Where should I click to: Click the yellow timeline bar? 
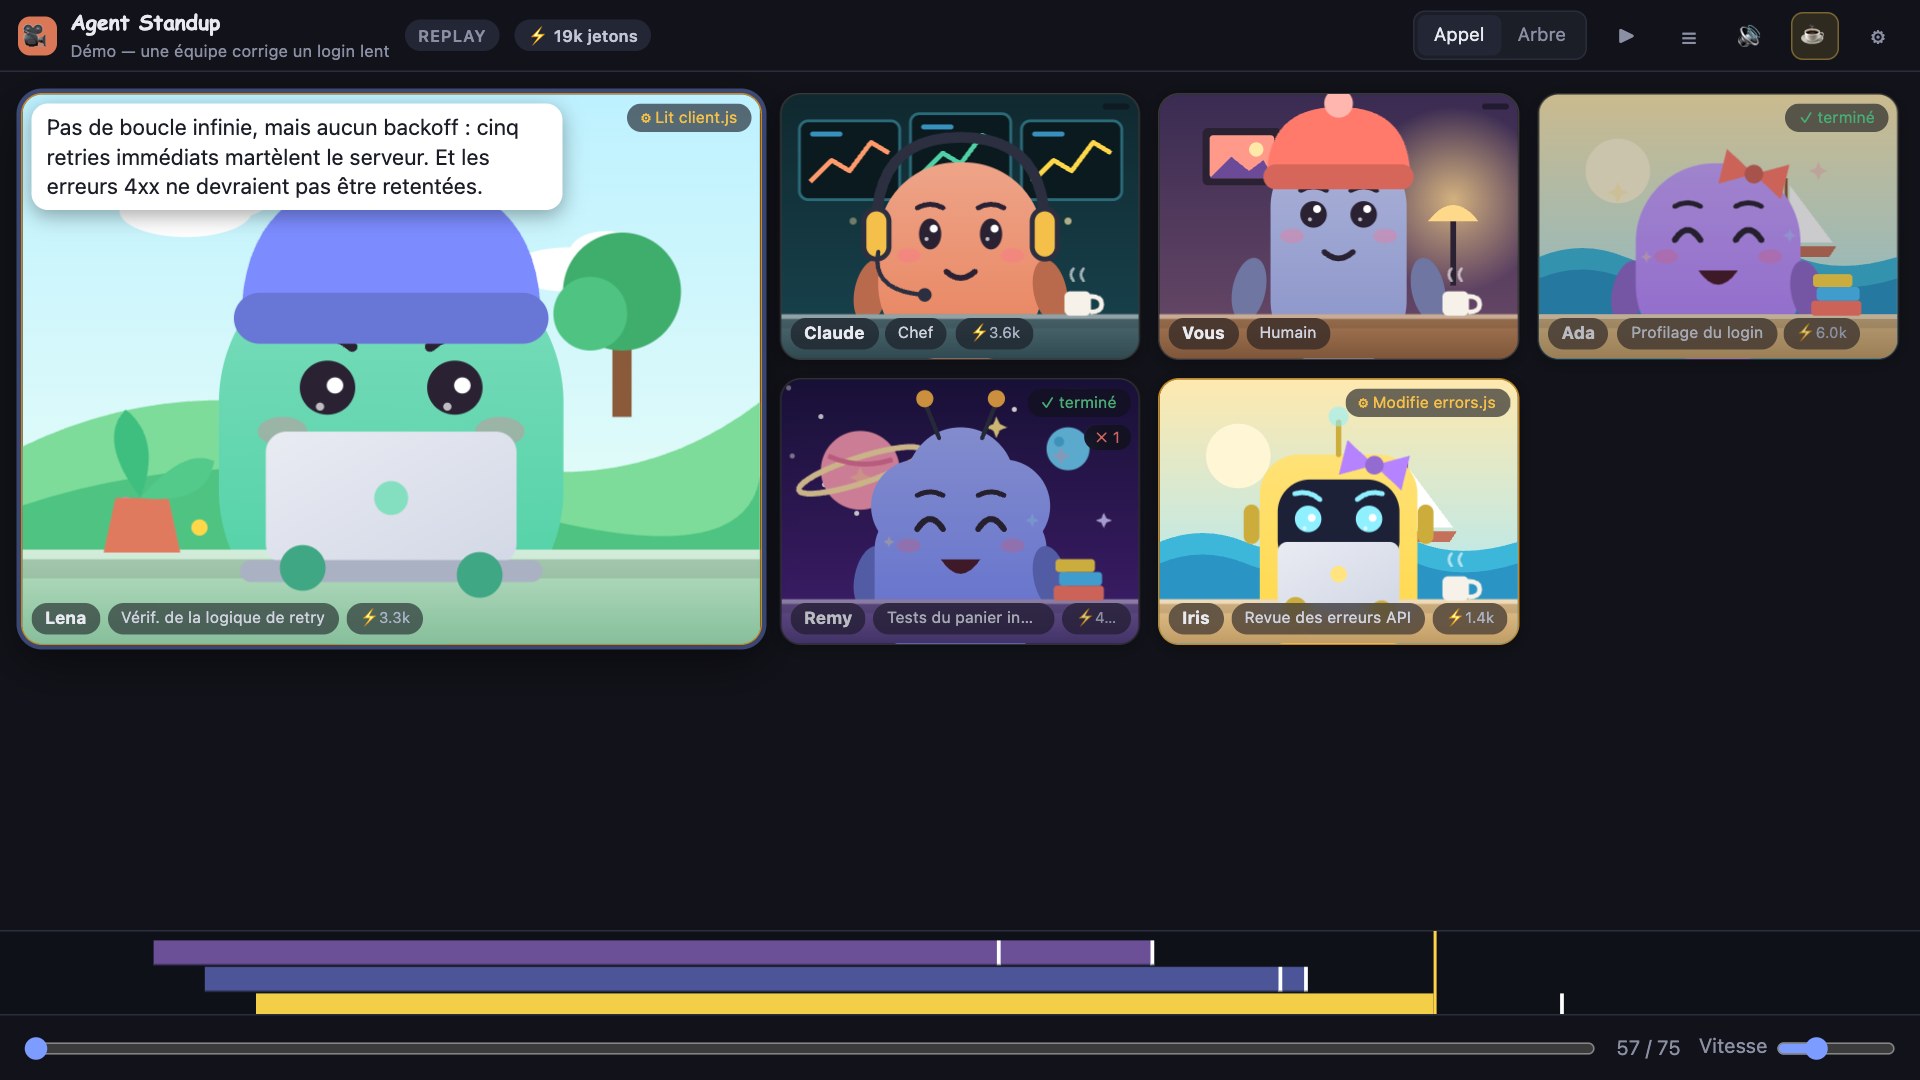(x=845, y=1004)
